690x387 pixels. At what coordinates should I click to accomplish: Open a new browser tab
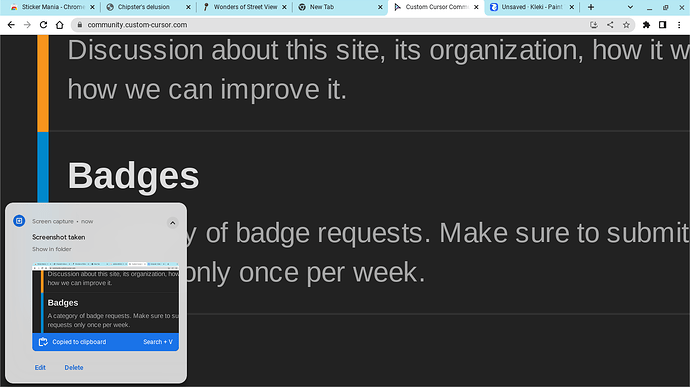click(x=591, y=7)
